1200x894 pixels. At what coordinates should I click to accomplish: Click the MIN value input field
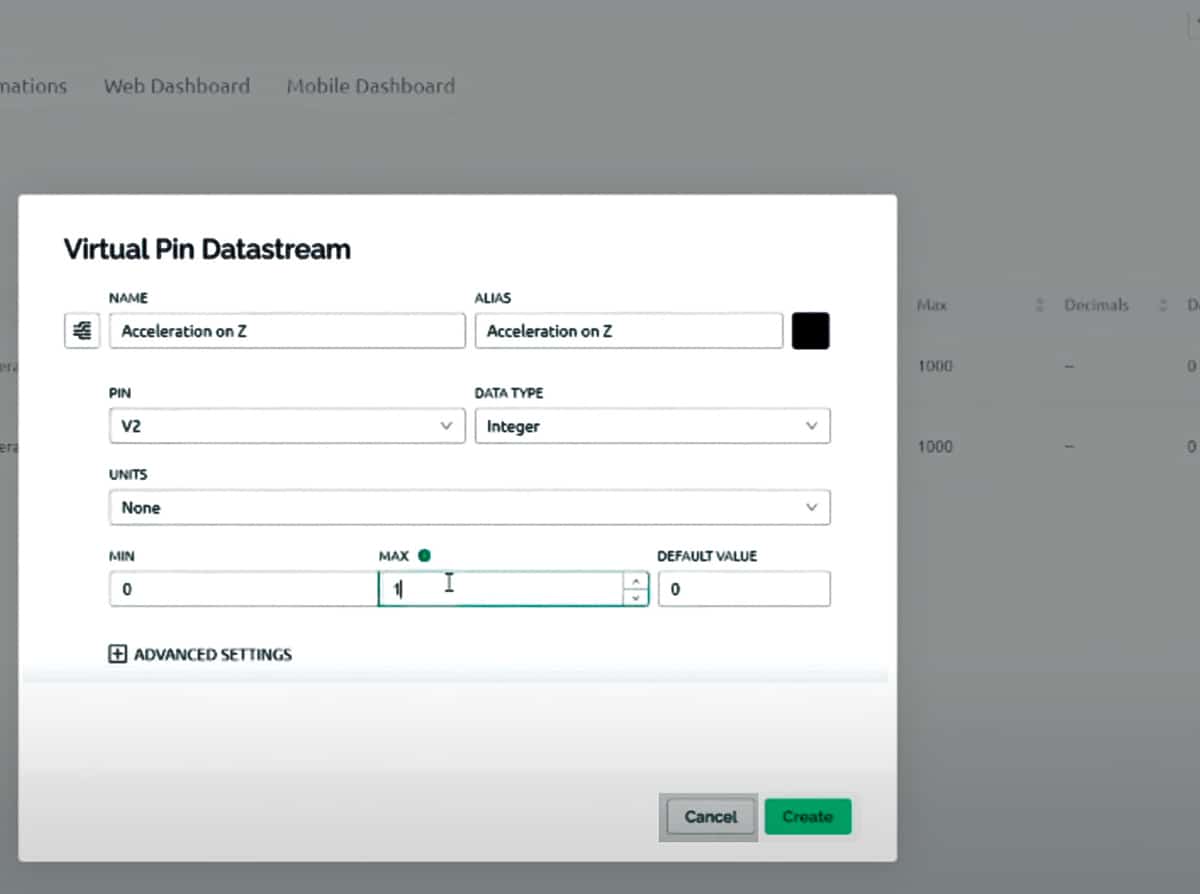point(240,589)
